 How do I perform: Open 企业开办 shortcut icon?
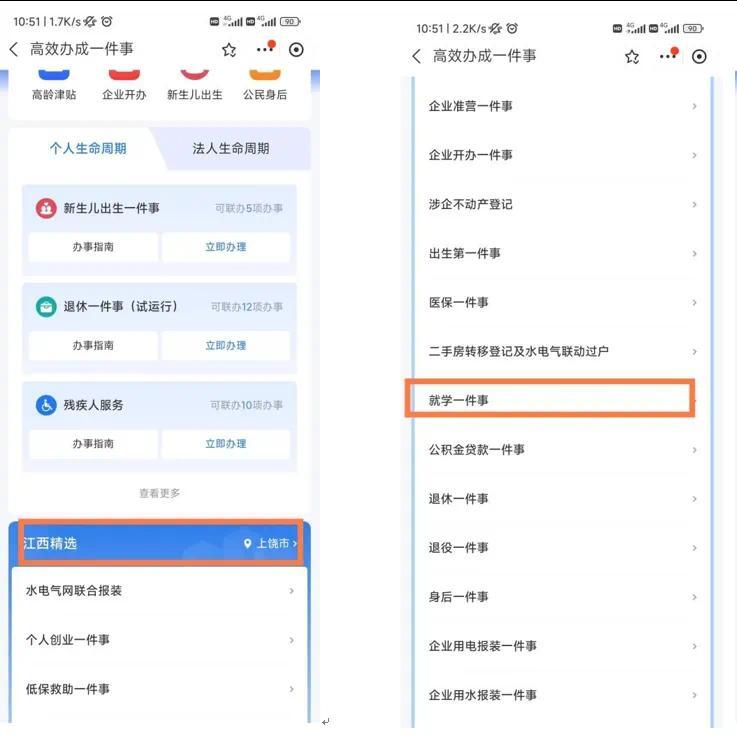coord(124,75)
